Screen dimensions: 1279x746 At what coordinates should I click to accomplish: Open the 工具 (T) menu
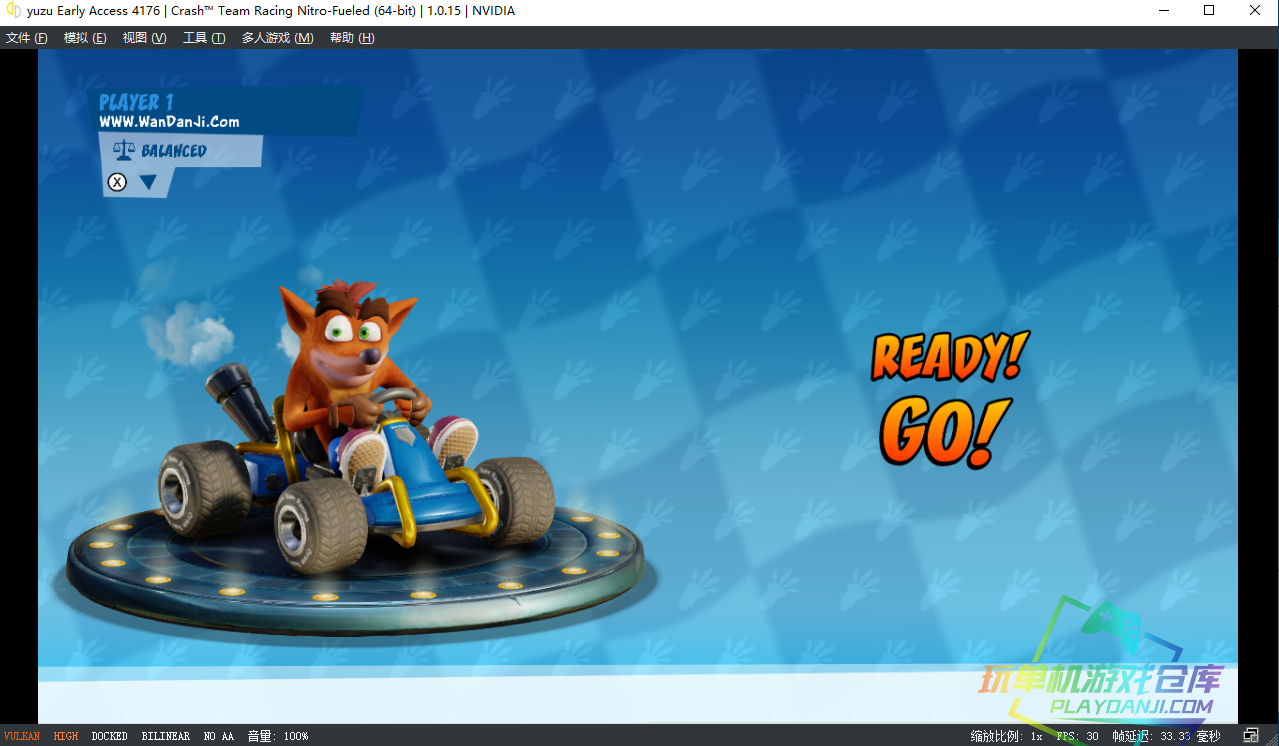pyautogui.click(x=204, y=38)
